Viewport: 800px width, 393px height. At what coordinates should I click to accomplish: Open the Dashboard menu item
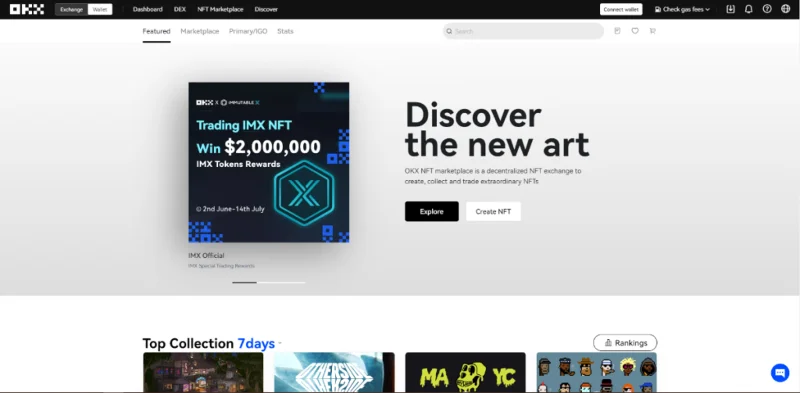point(147,9)
